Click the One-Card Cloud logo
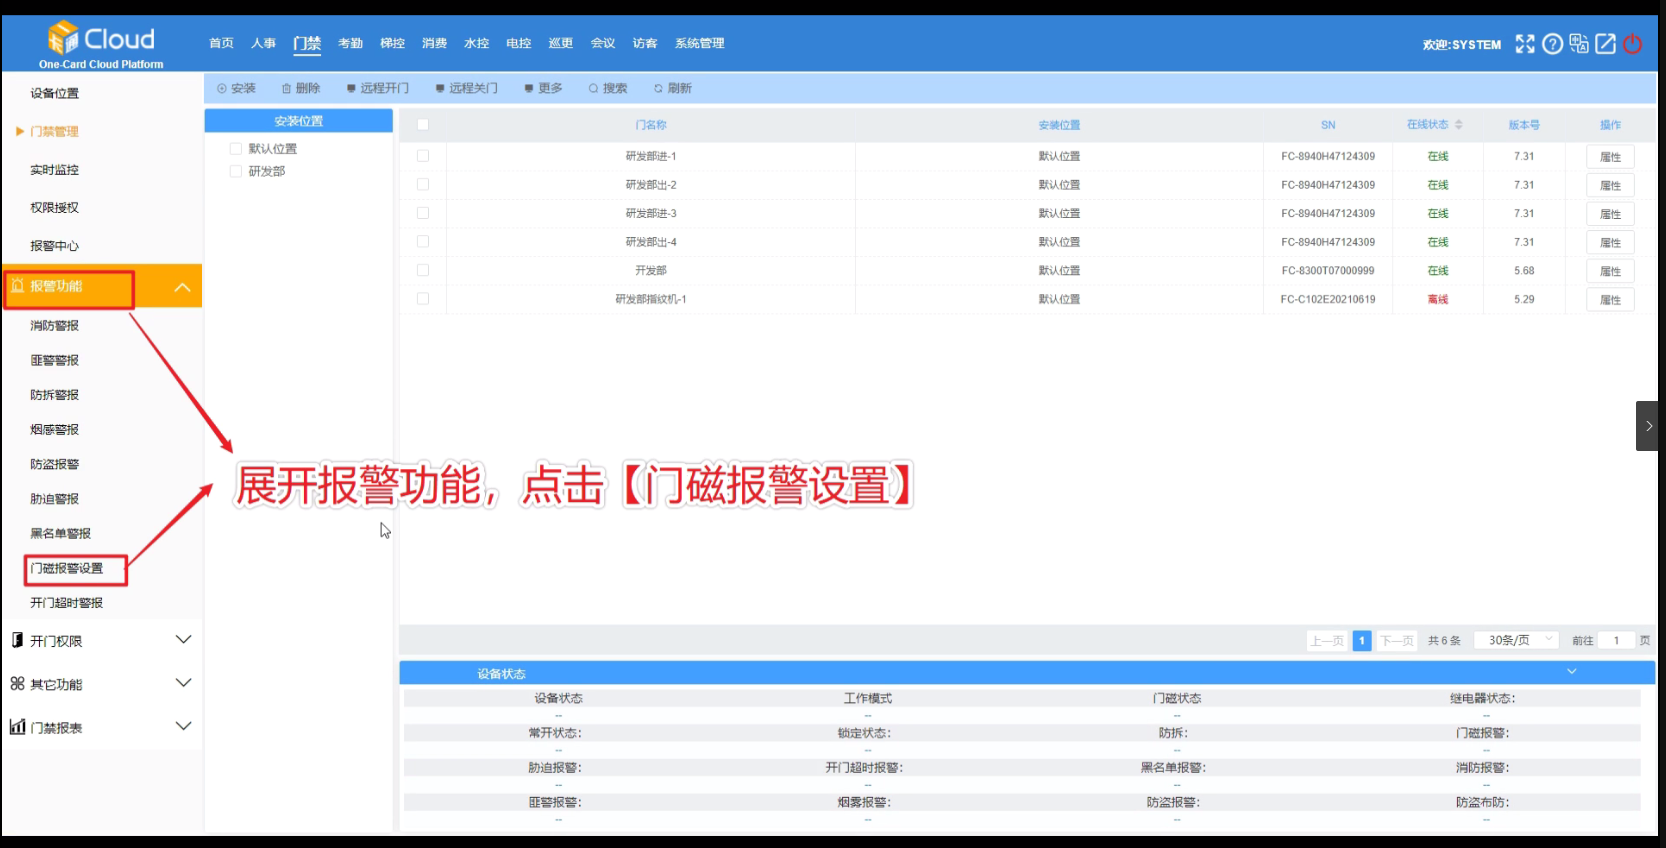 pyautogui.click(x=101, y=45)
